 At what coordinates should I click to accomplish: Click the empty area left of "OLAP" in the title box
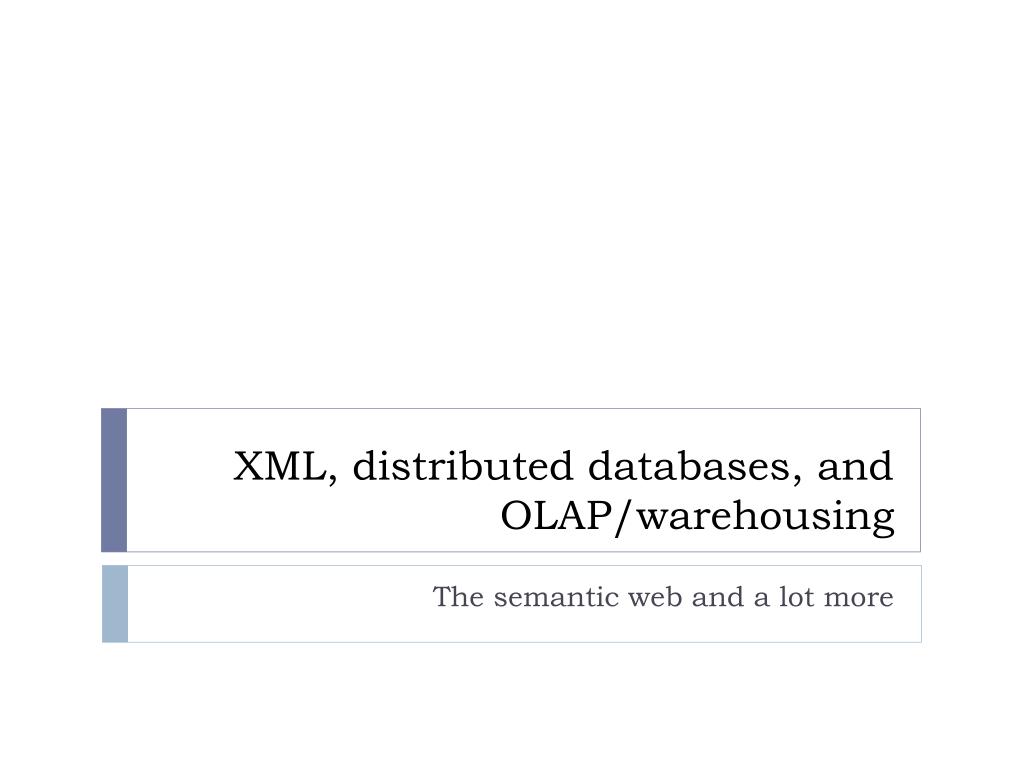pyautogui.click(x=307, y=517)
